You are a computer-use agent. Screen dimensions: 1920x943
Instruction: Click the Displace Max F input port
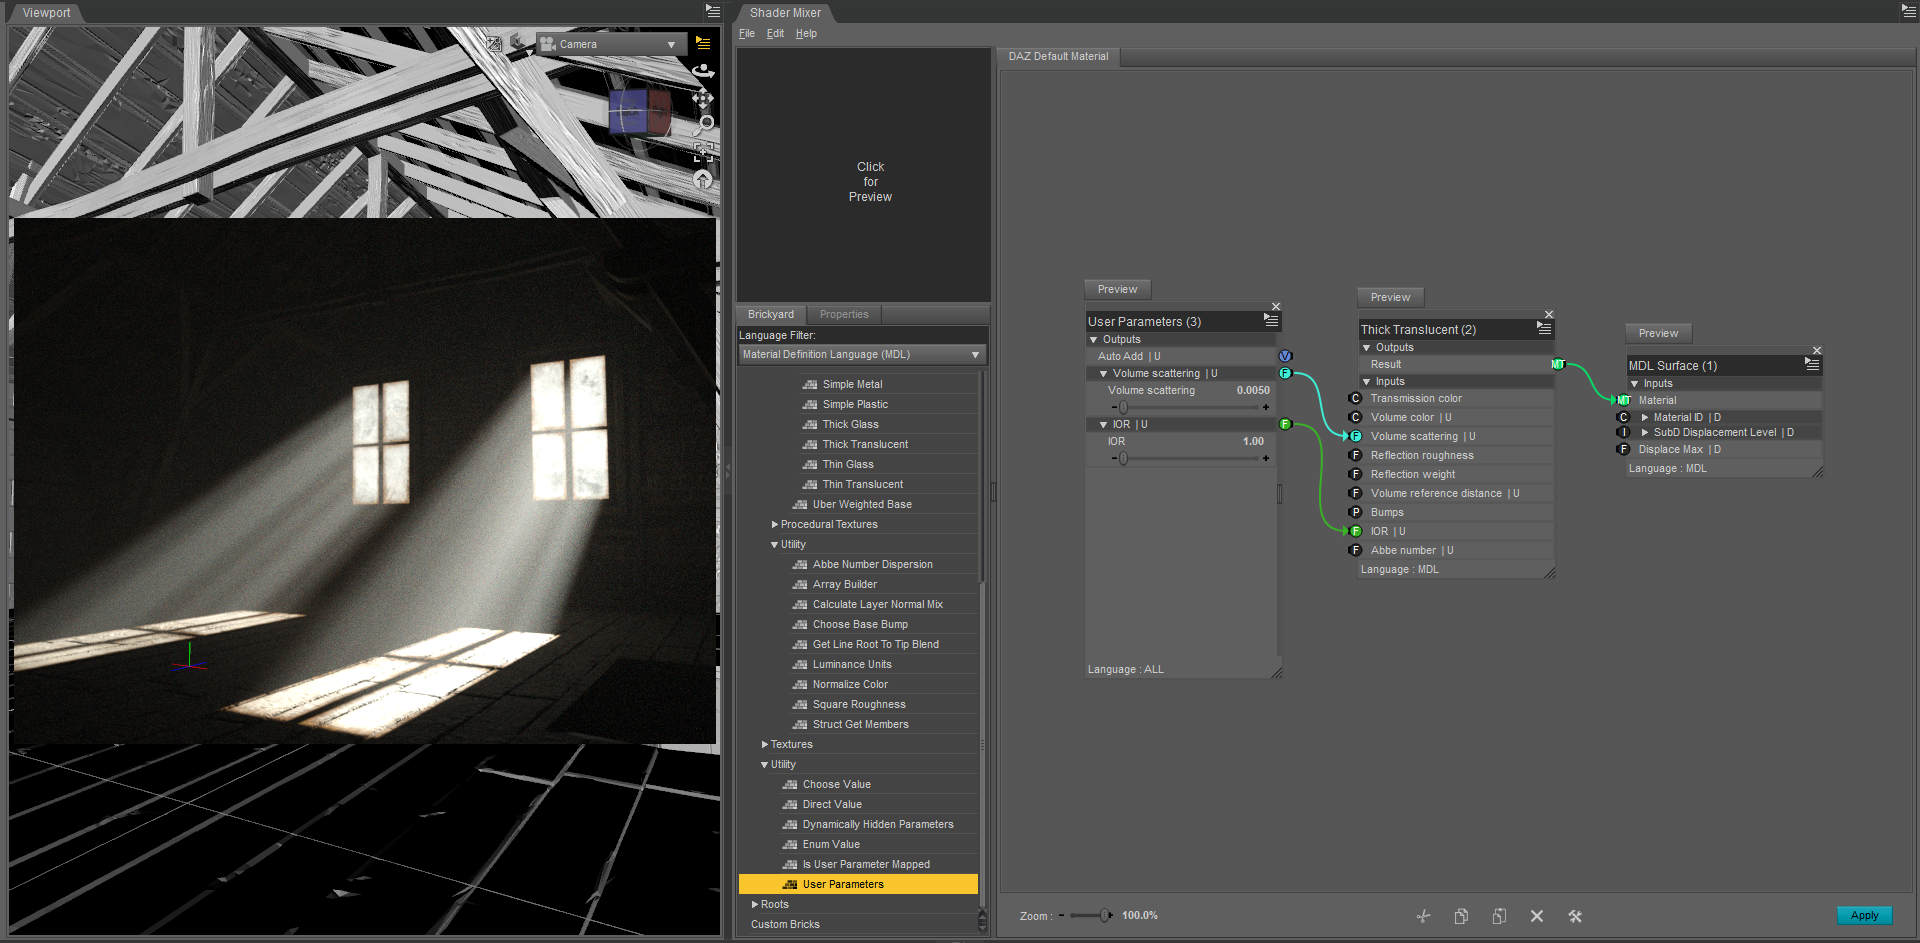pos(1624,449)
